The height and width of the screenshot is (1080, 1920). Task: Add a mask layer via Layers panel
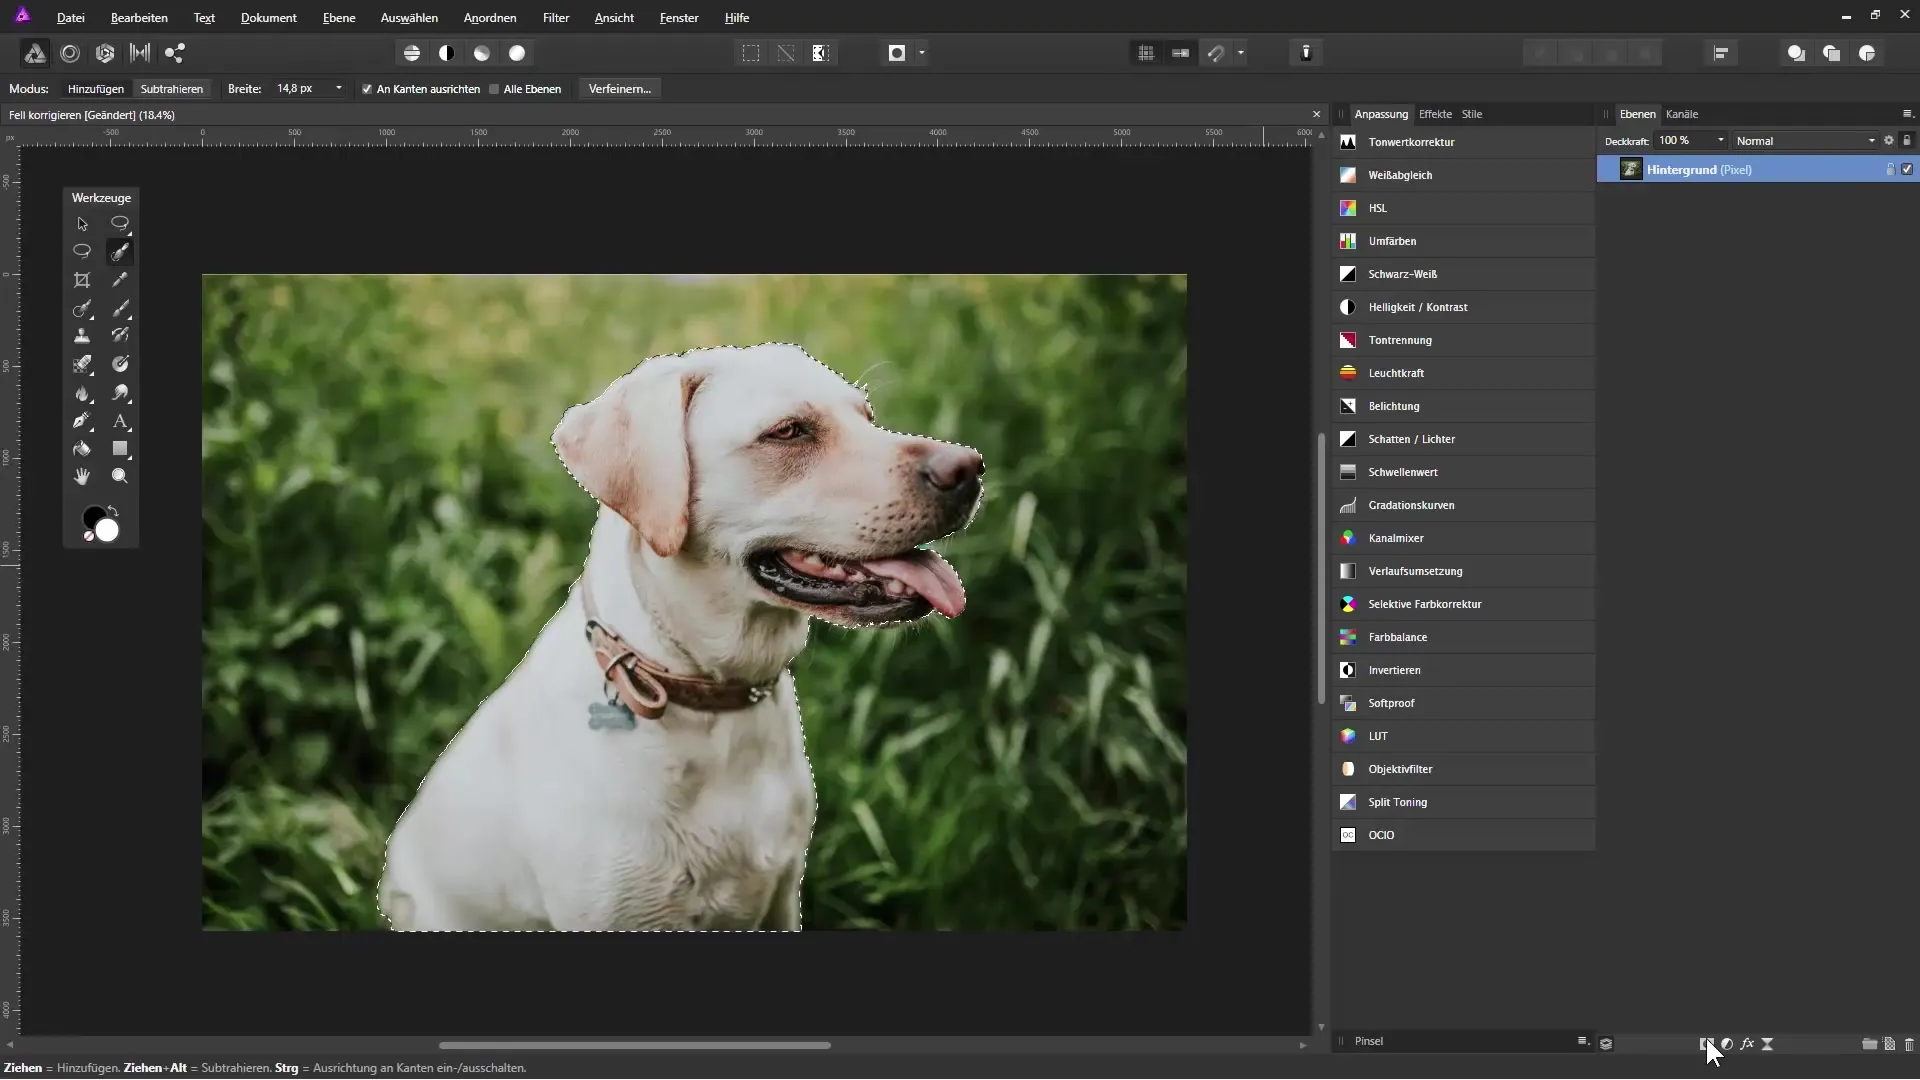point(1706,1043)
